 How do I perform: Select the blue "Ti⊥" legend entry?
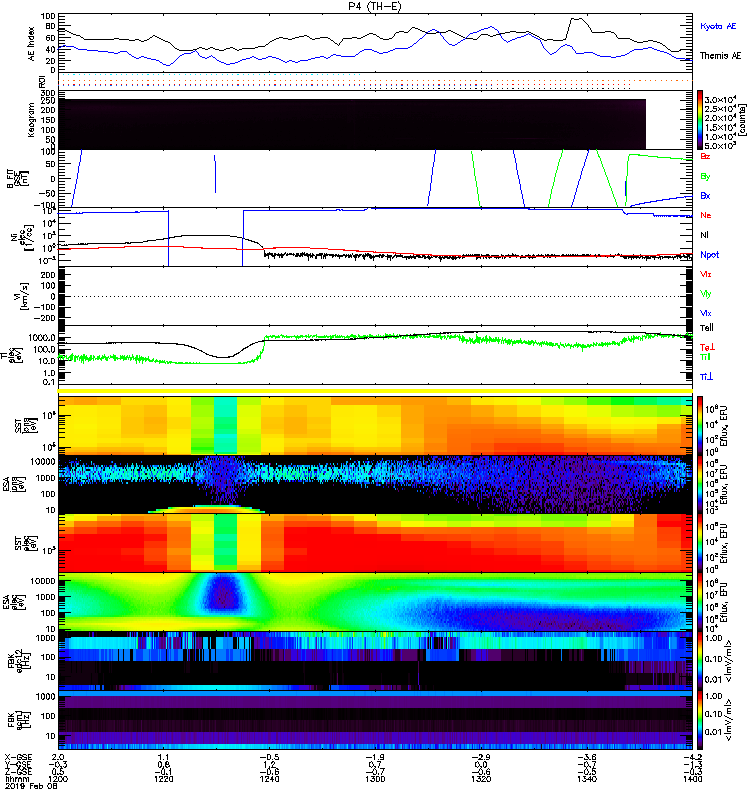click(706, 377)
